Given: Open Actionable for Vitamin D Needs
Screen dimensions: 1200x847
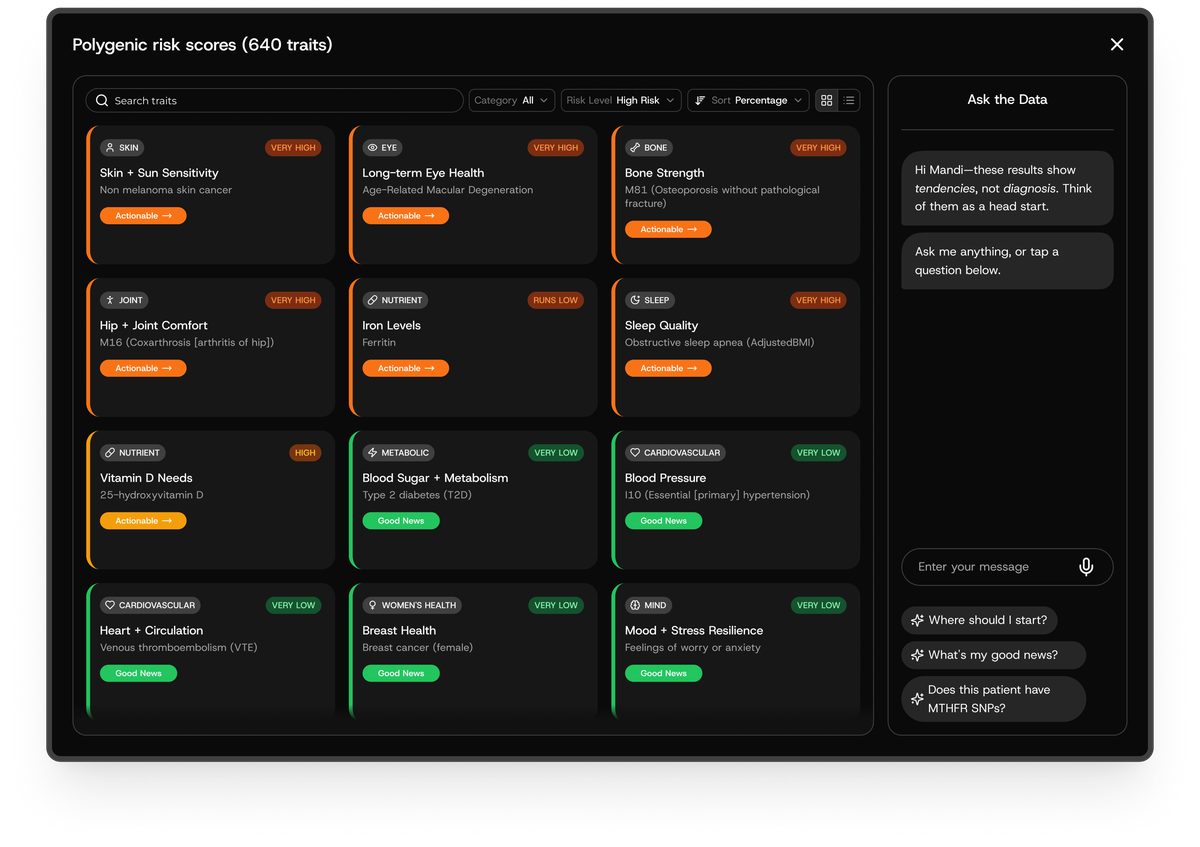Looking at the screenshot, I should tap(143, 521).
